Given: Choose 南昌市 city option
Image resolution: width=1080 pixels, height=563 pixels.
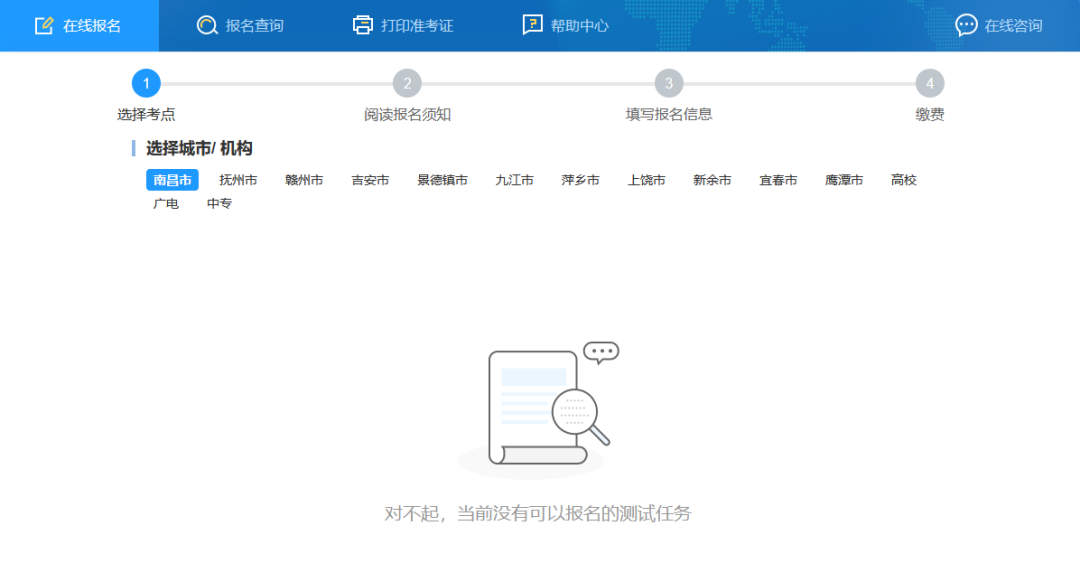Looking at the screenshot, I should (172, 180).
